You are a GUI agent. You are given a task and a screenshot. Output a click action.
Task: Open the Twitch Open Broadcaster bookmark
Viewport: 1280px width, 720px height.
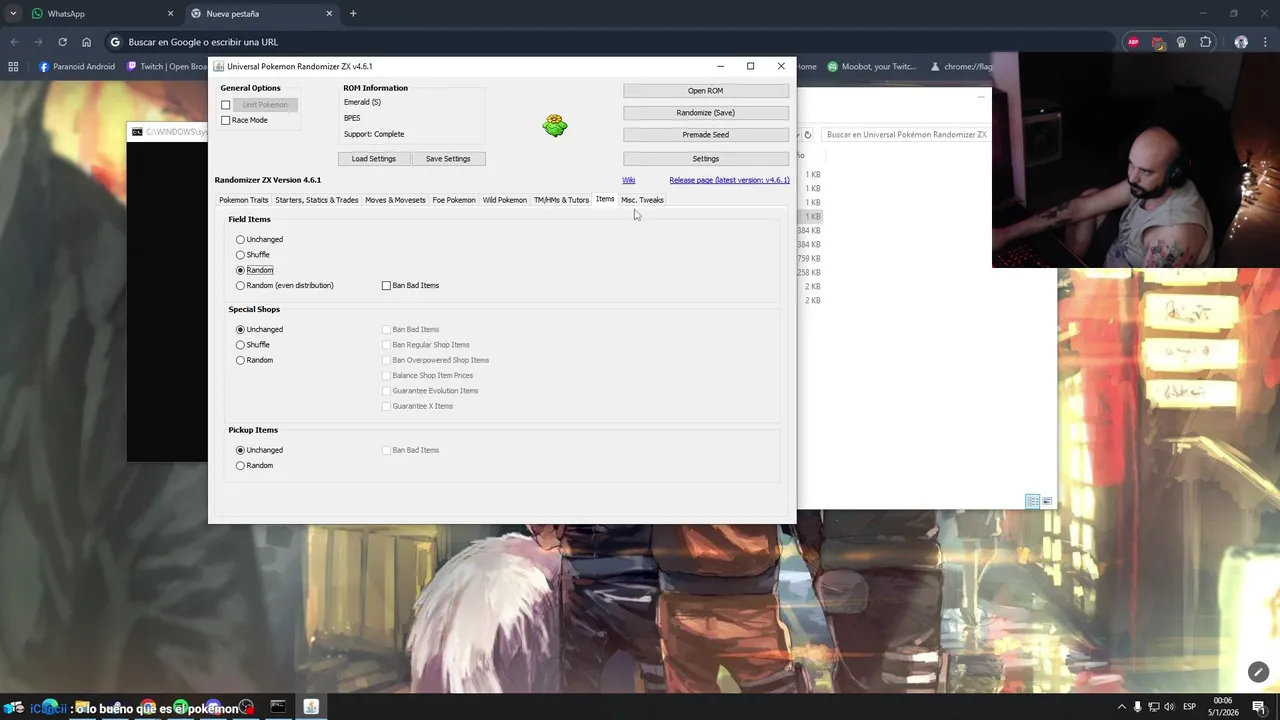point(167,67)
